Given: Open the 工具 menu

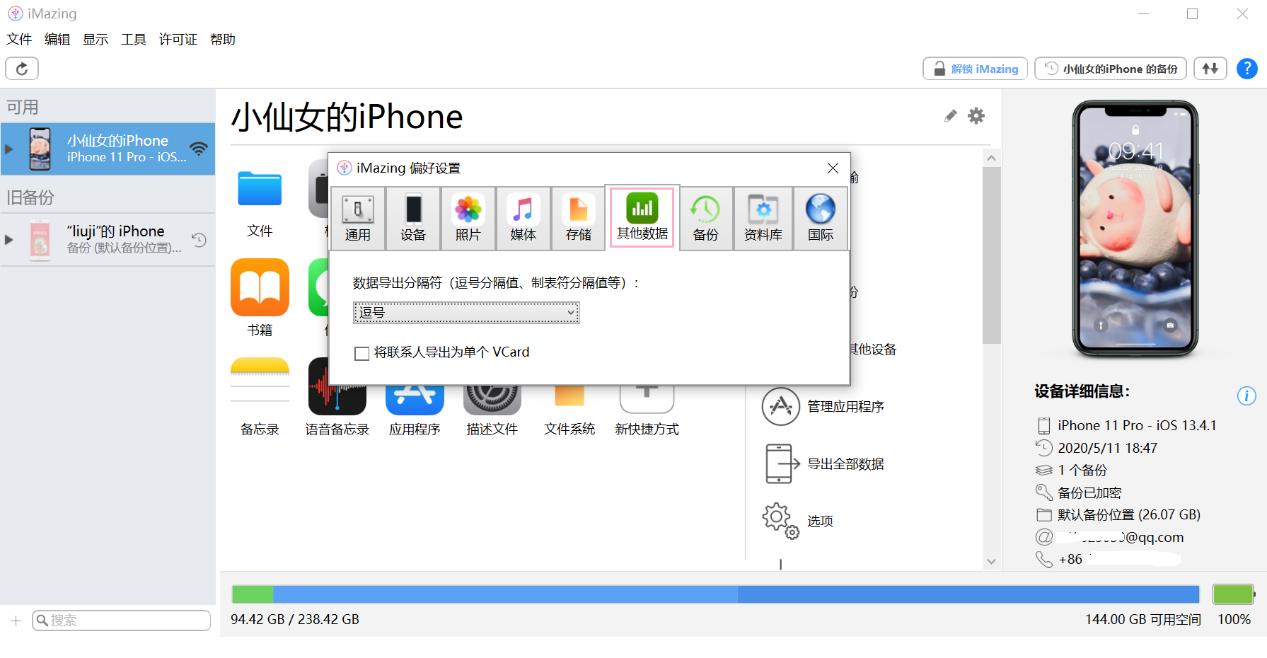Looking at the screenshot, I should point(133,39).
